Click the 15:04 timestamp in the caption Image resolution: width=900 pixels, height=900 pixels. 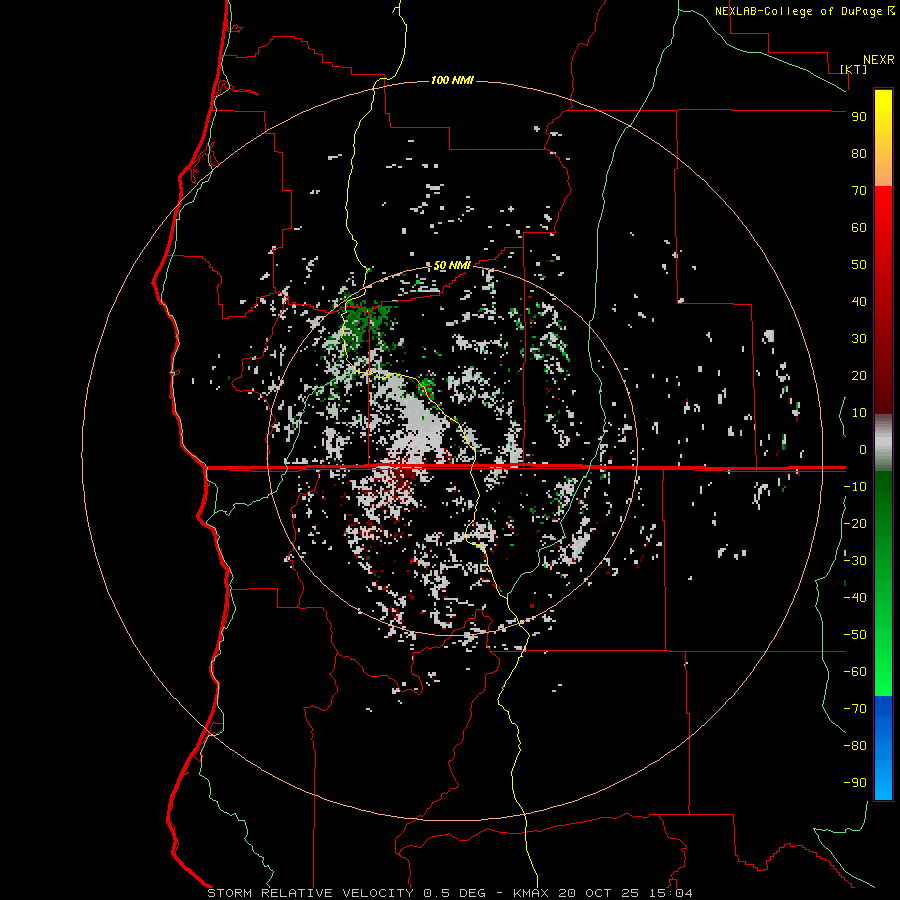[x=670, y=893]
